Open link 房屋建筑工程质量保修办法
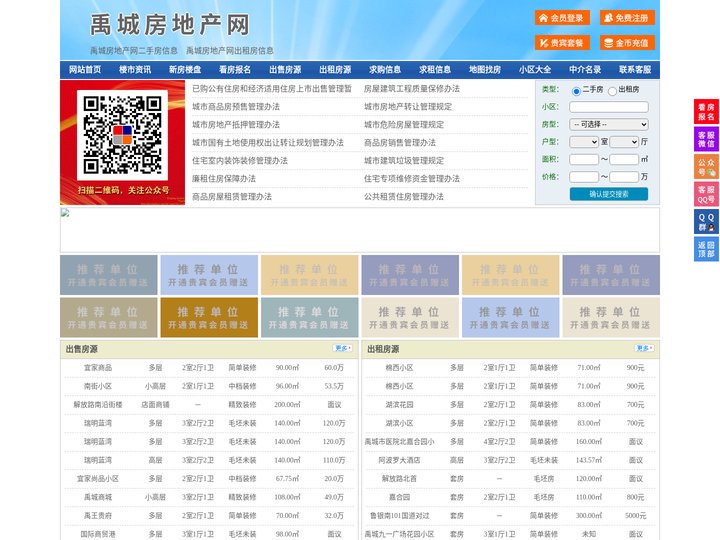 tap(412, 89)
